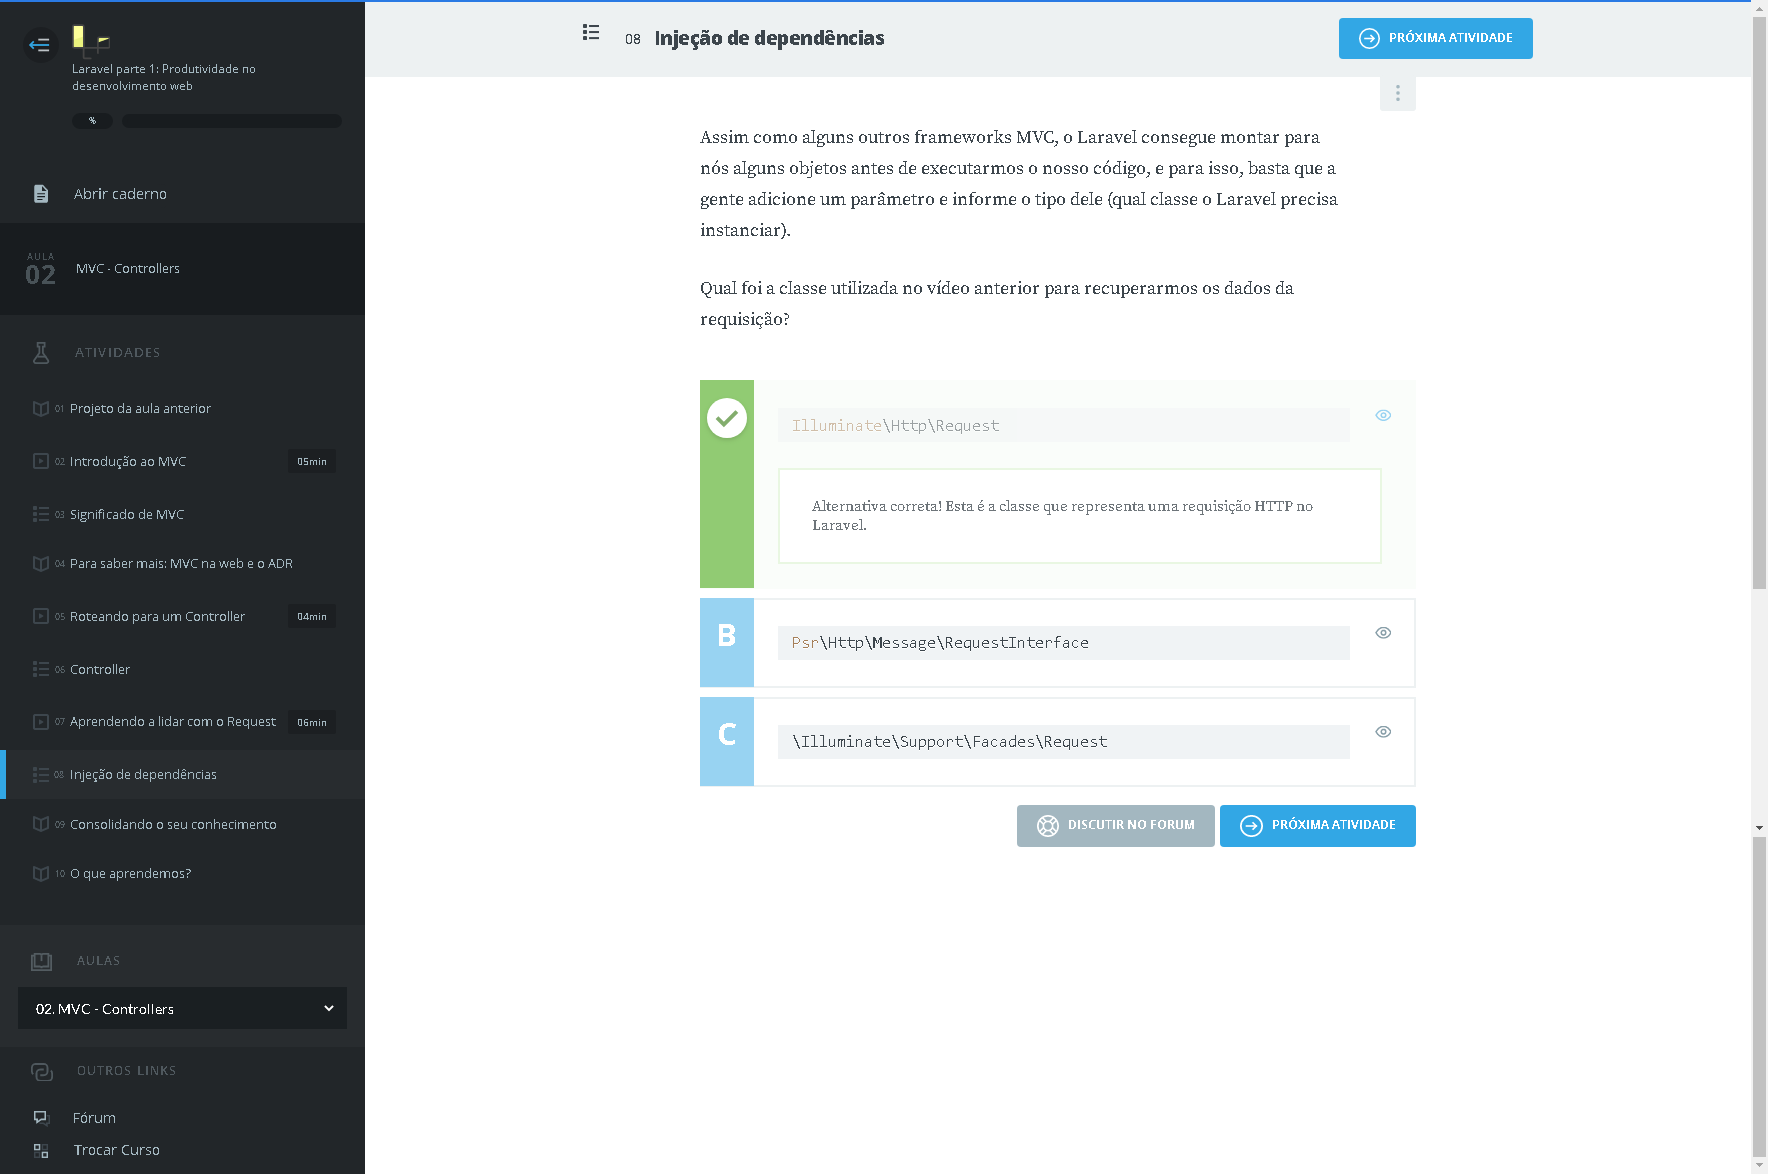Toggle eye icon on answer C

tap(1383, 732)
